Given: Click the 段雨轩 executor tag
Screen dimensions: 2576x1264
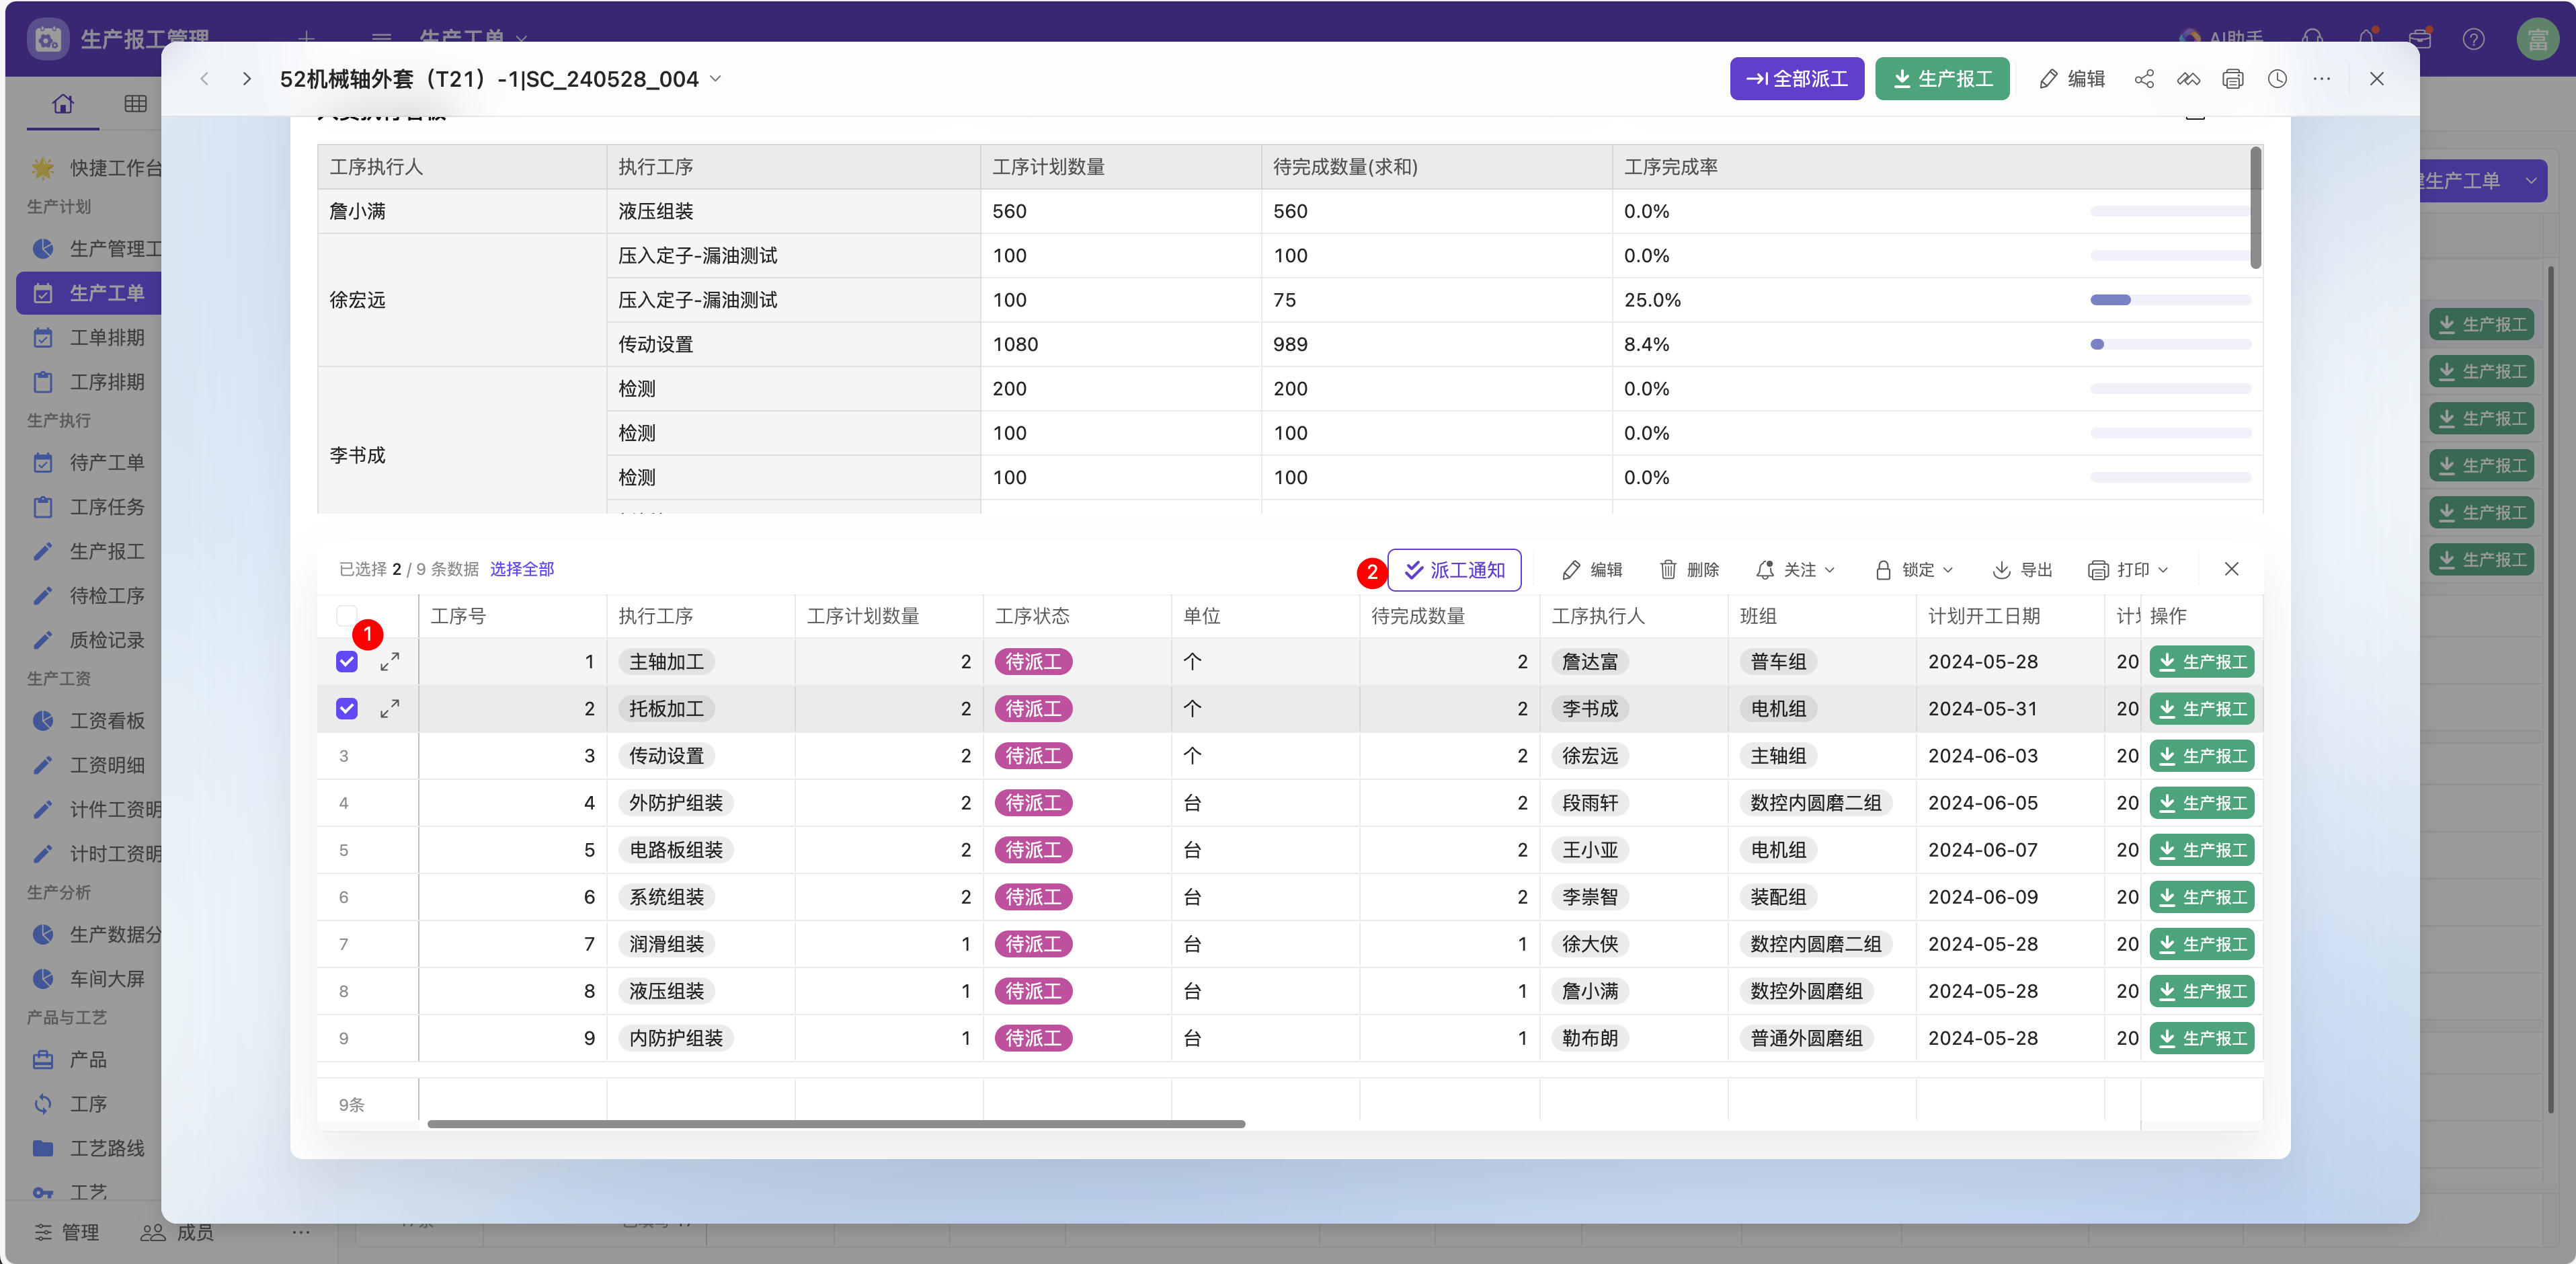Looking at the screenshot, I should coord(1590,803).
